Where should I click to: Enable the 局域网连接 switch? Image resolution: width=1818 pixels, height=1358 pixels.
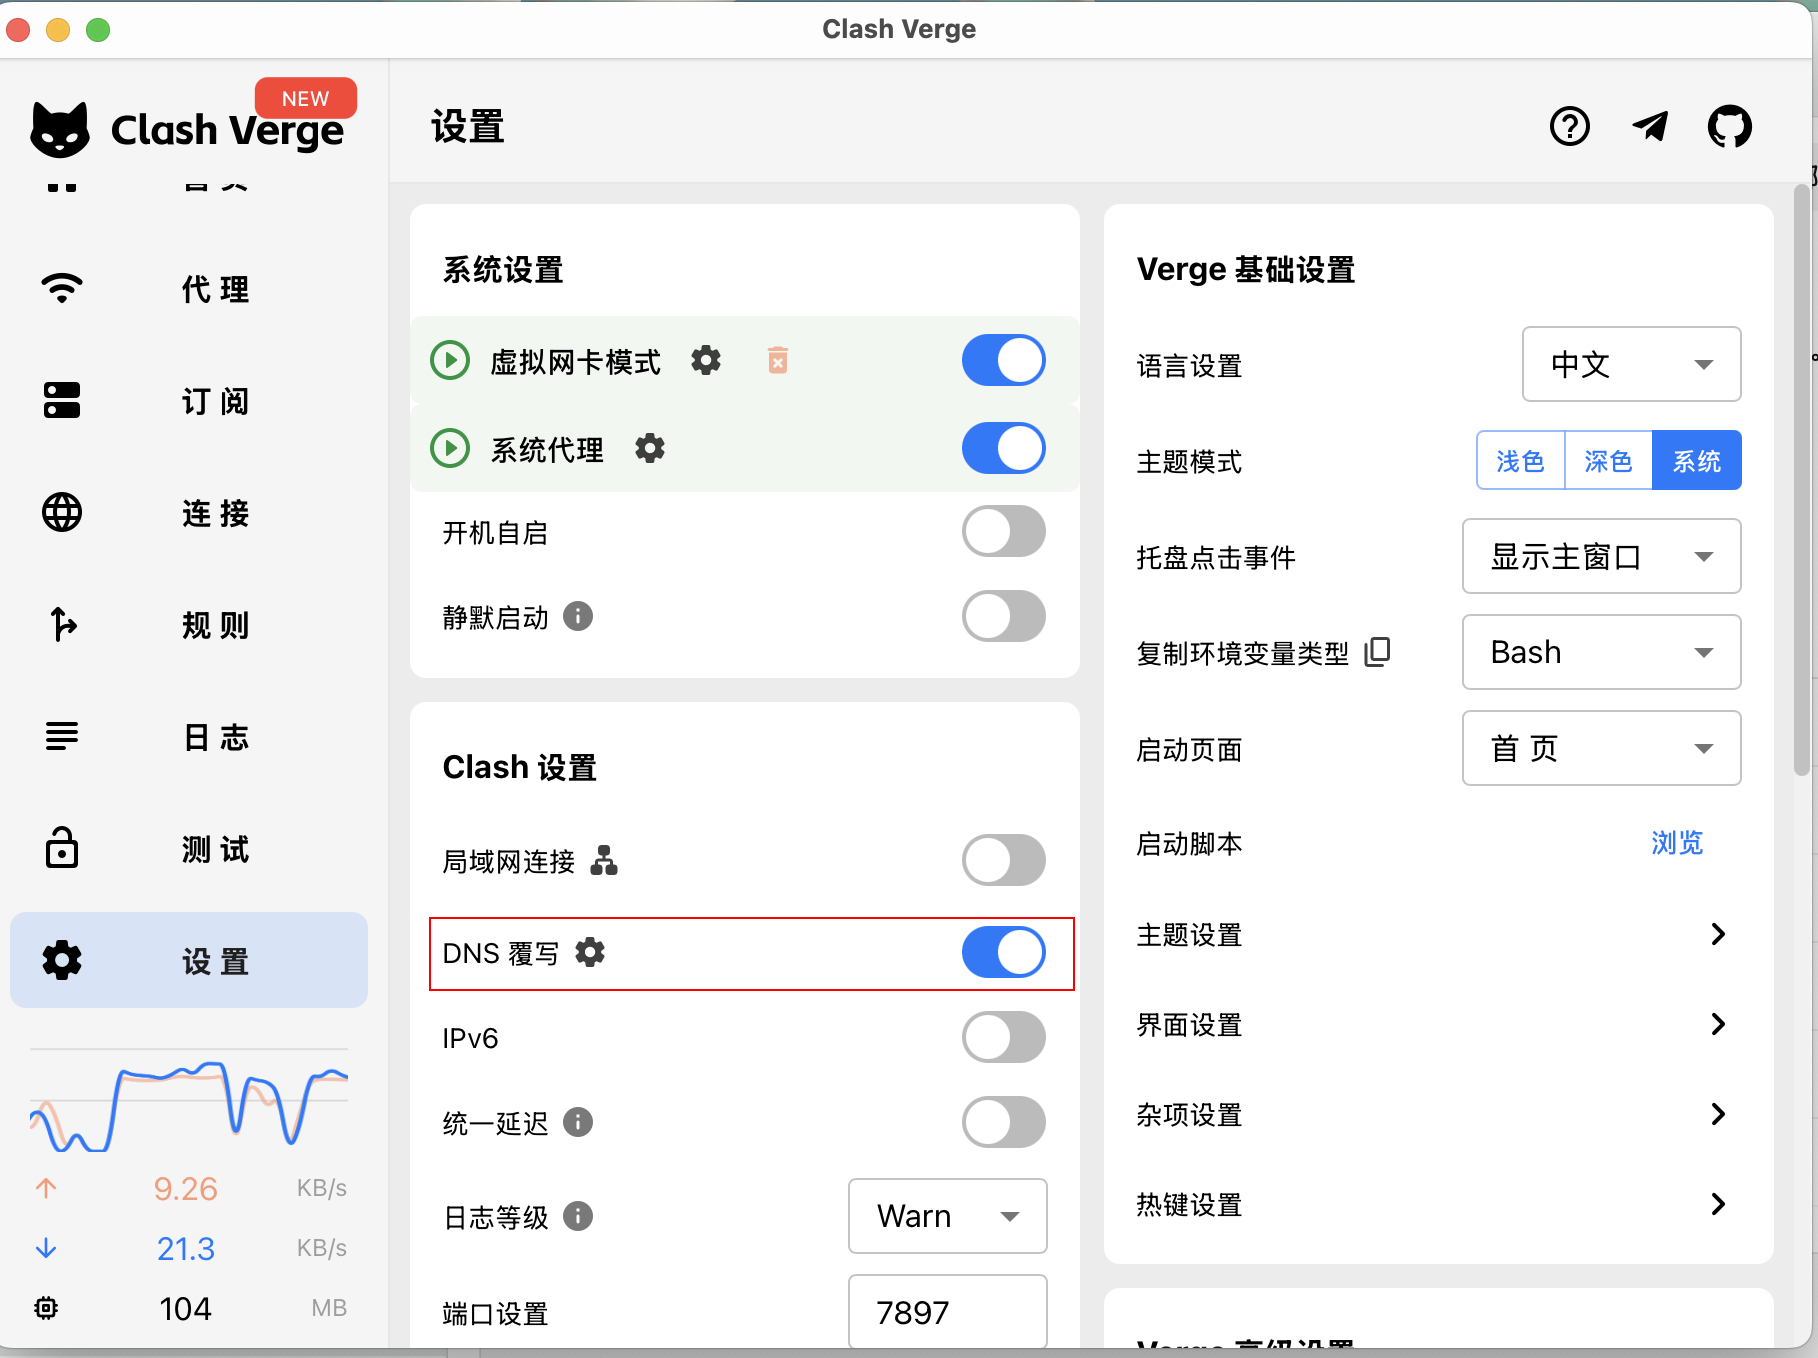click(x=1004, y=860)
